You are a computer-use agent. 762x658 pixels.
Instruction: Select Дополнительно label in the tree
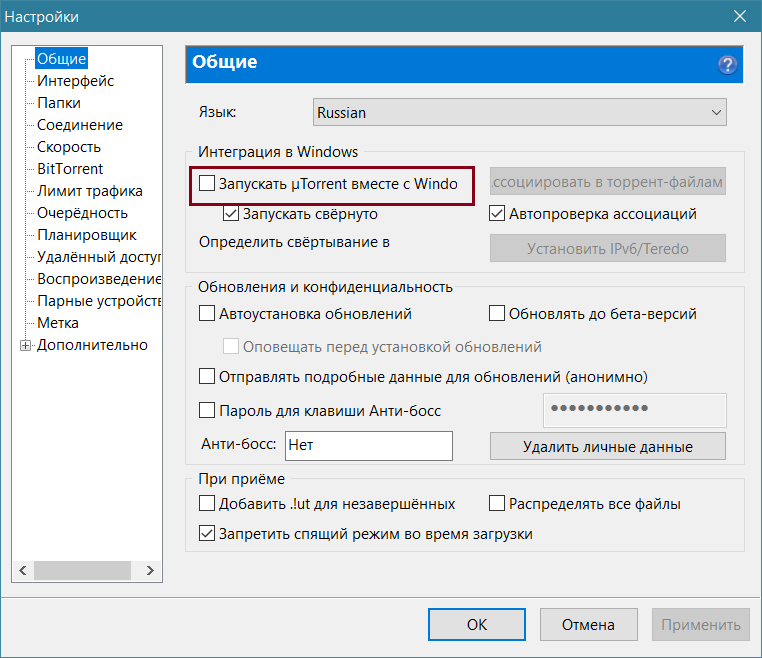tap(92, 345)
